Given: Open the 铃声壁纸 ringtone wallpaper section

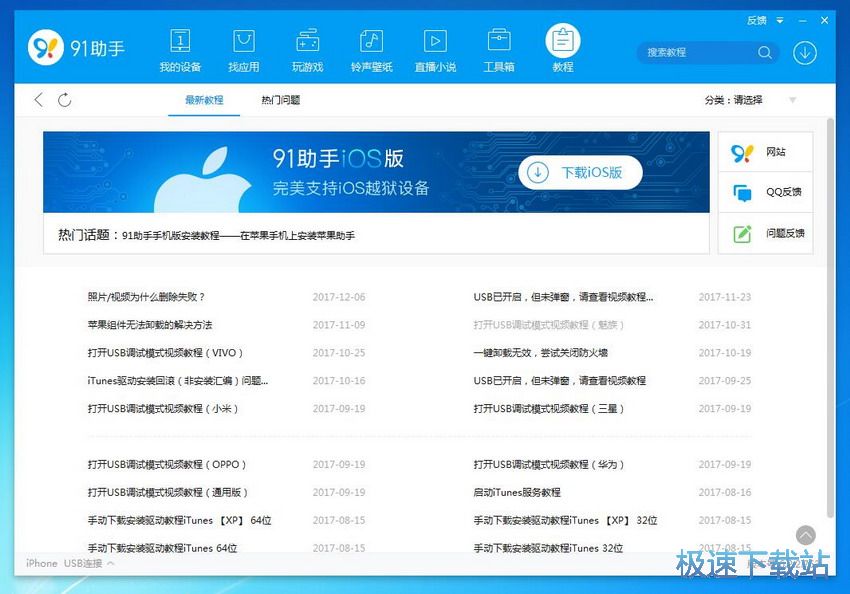Looking at the screenshot, I should pyautogui.click(x=371, y=51).
